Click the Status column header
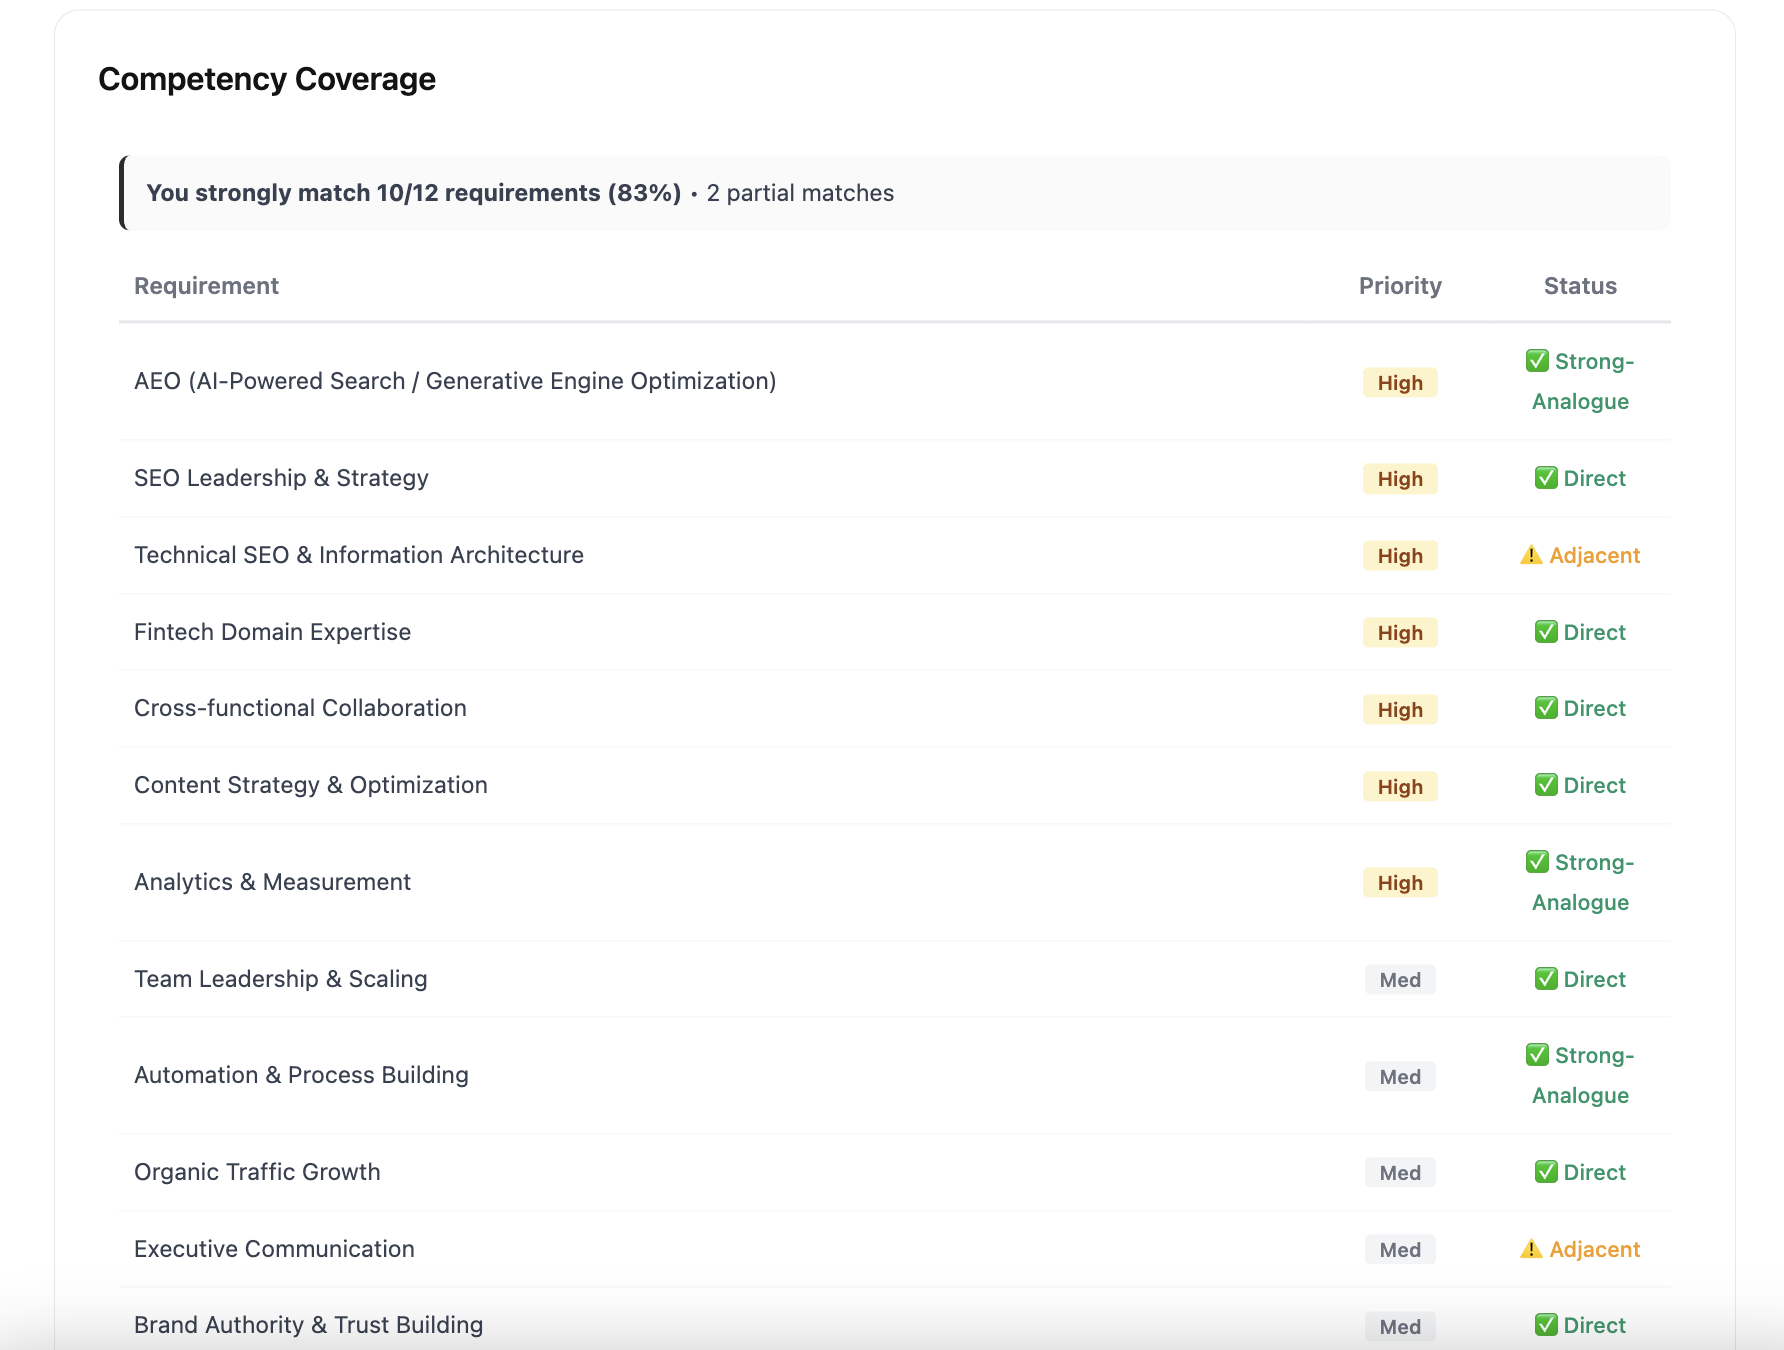Viewport: 1784px width, 1350px height. [1579, 286]
